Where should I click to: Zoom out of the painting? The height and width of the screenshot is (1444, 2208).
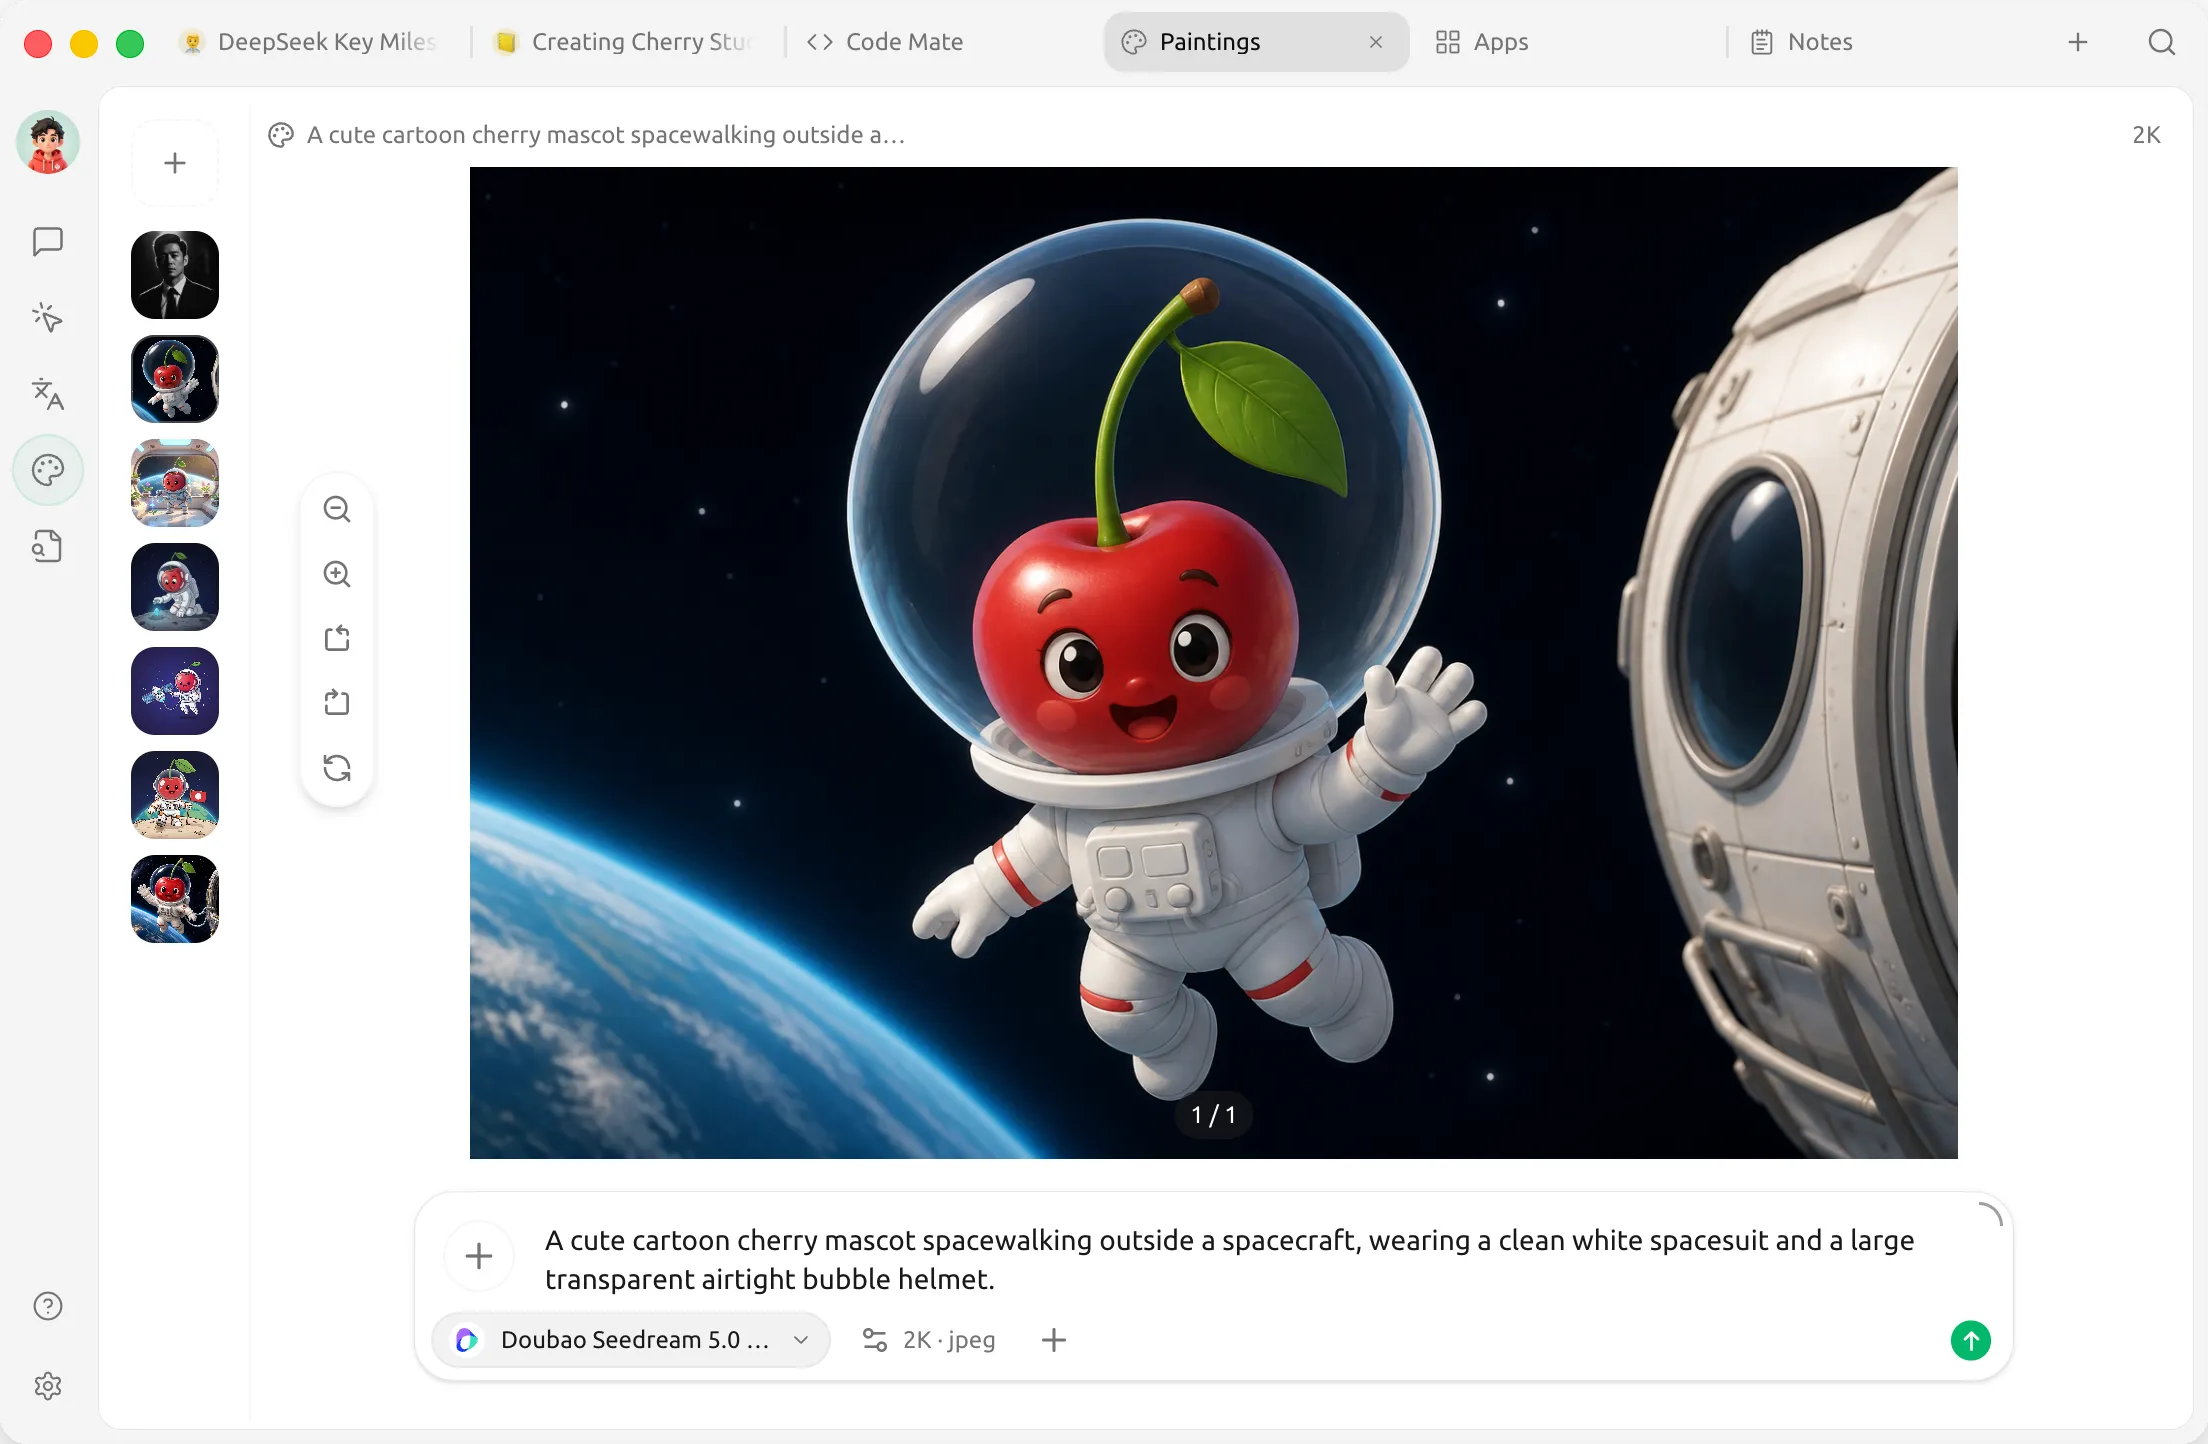coord(337,509)
